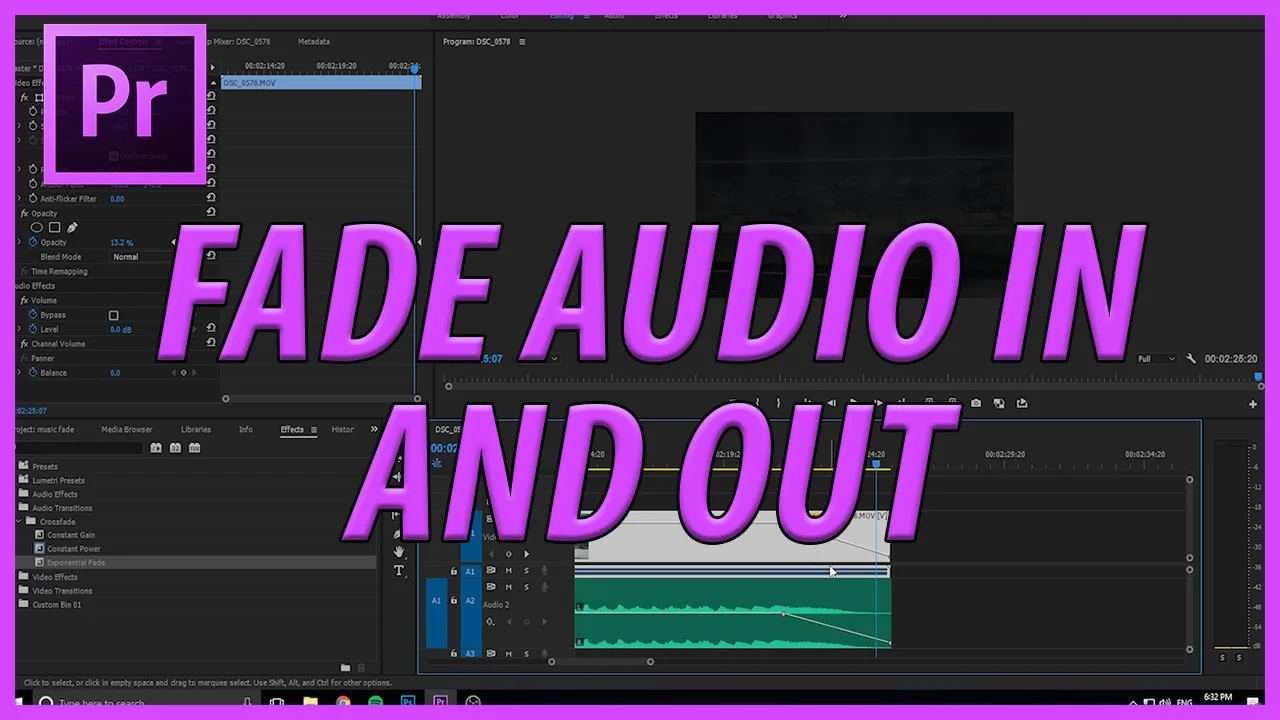The image size is (1280, 720).
Task: Switch to the Info tab
Action: [246, 429]
